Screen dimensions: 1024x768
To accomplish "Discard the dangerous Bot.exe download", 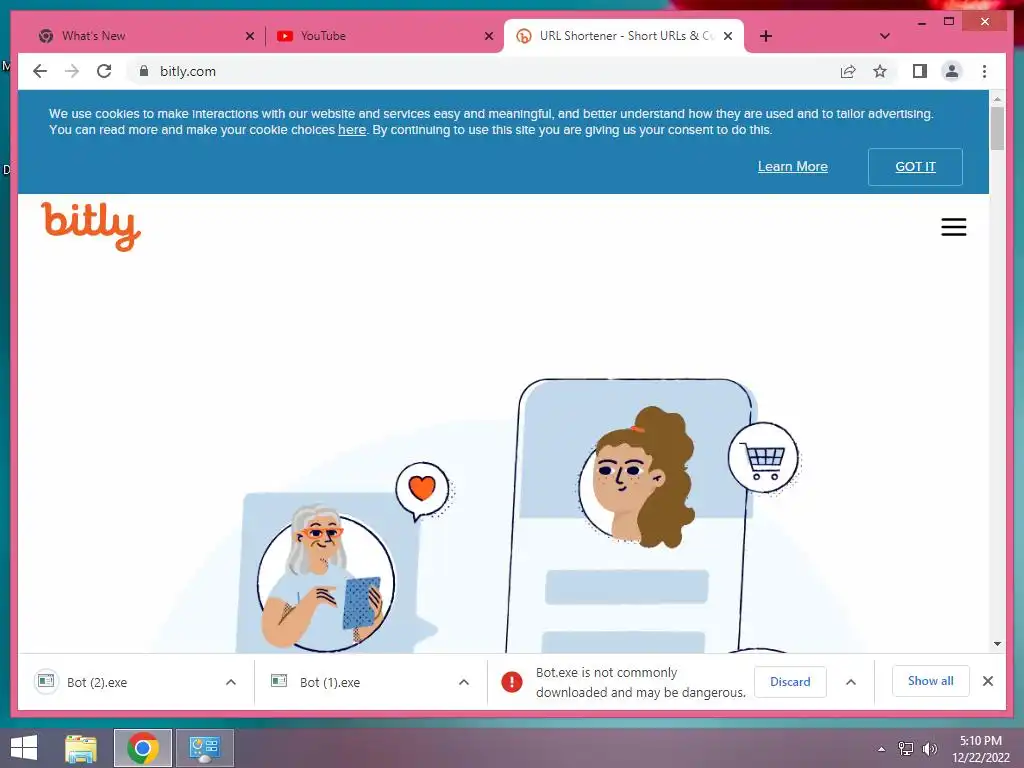I will [x=790, y=682].
